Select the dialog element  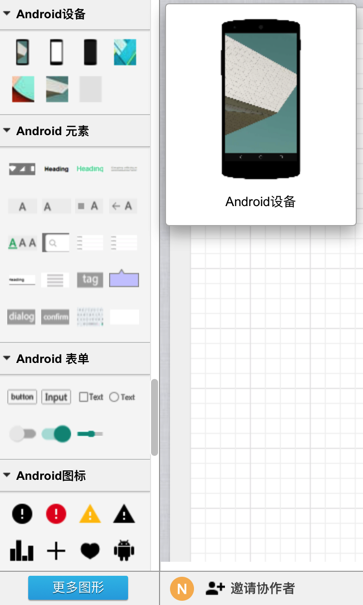tap(21, 317)
